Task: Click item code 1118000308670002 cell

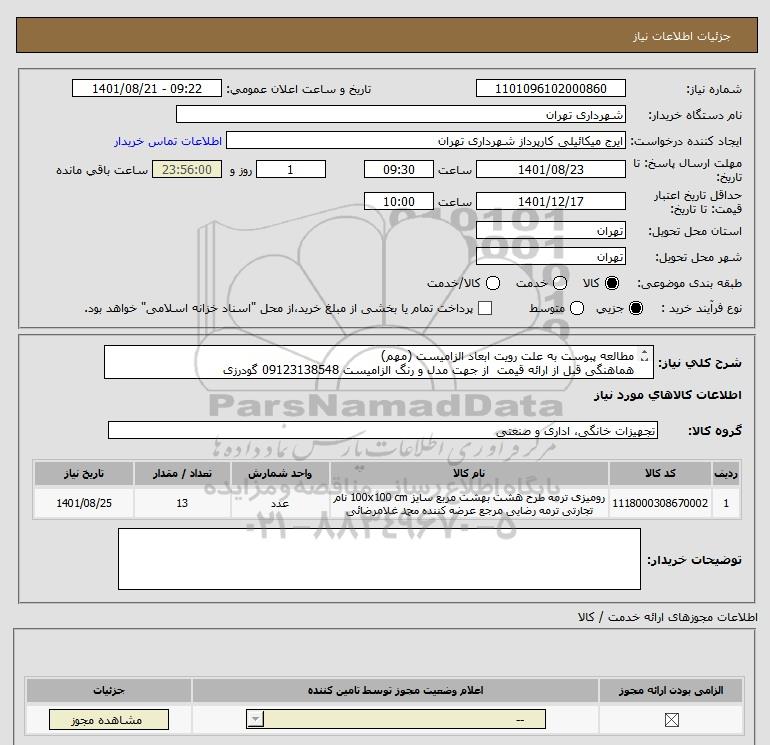Action: pyautogui.click(x=660, y=503)
